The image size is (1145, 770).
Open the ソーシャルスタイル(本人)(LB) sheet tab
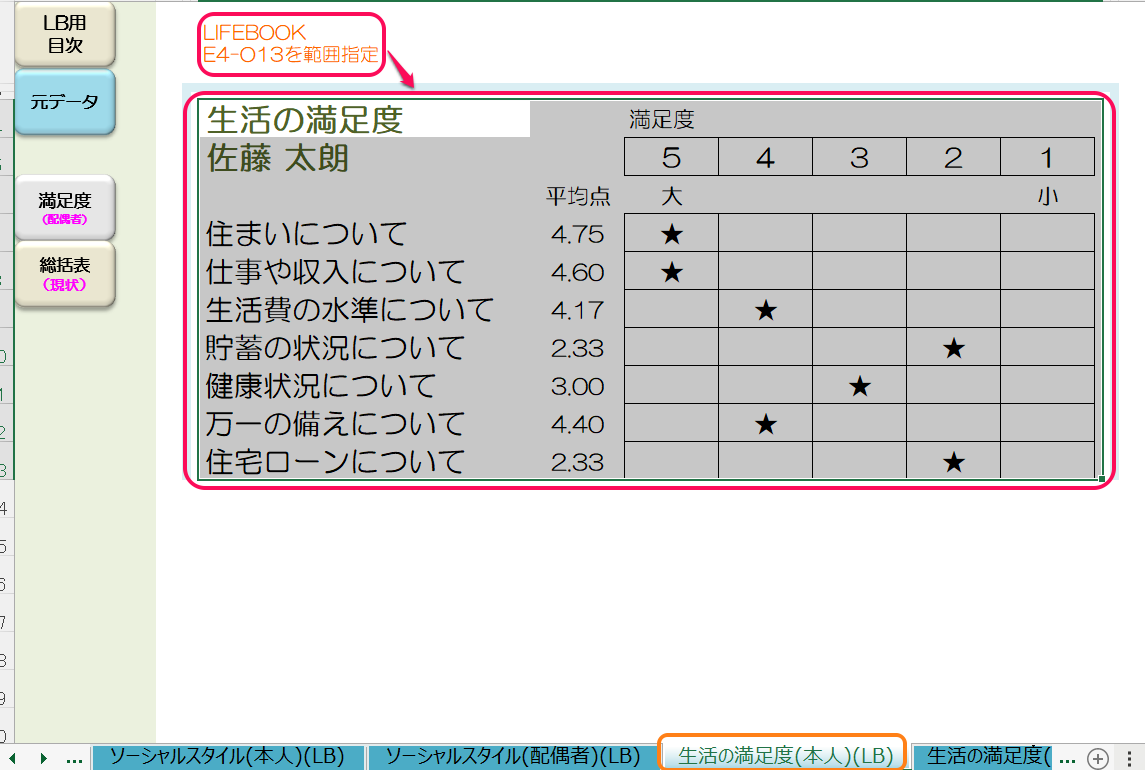click(x=227, y=757)
